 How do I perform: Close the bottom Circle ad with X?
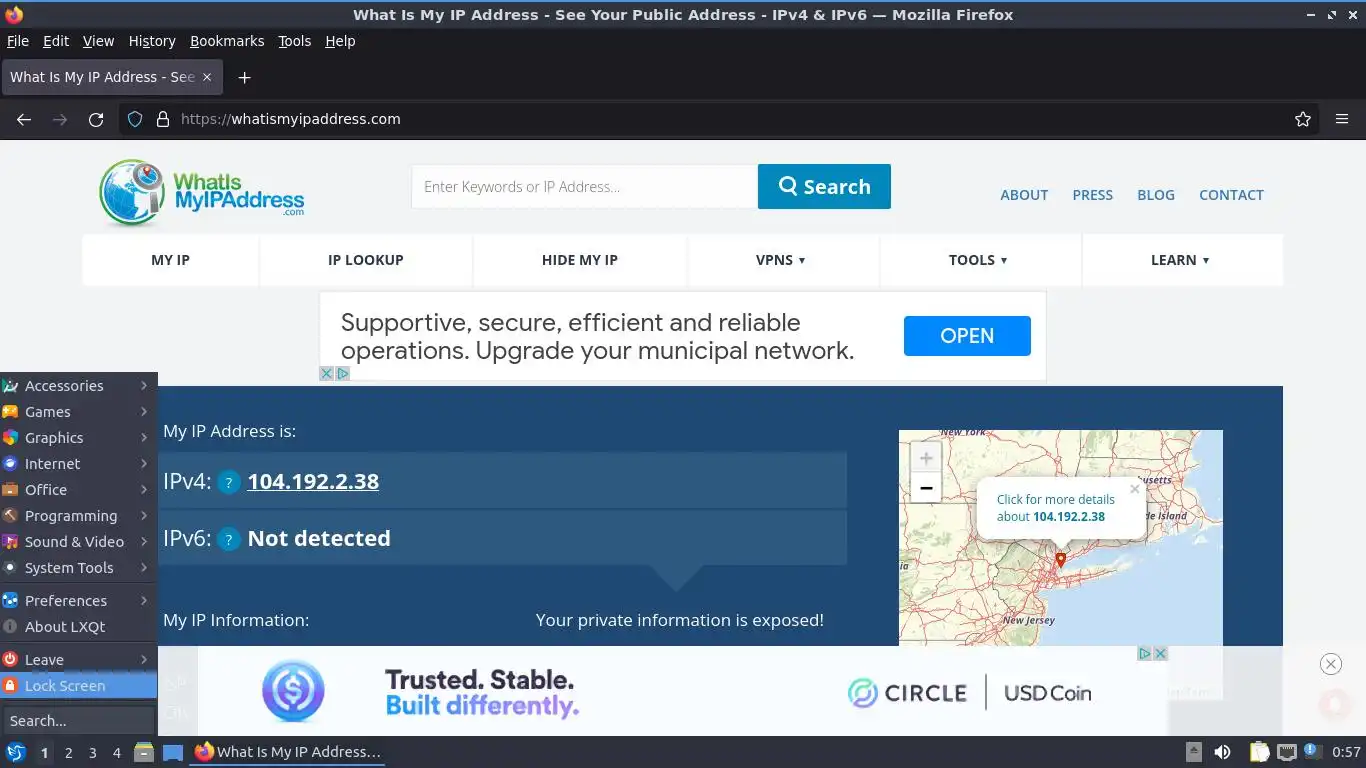[x=1160, y=653]
